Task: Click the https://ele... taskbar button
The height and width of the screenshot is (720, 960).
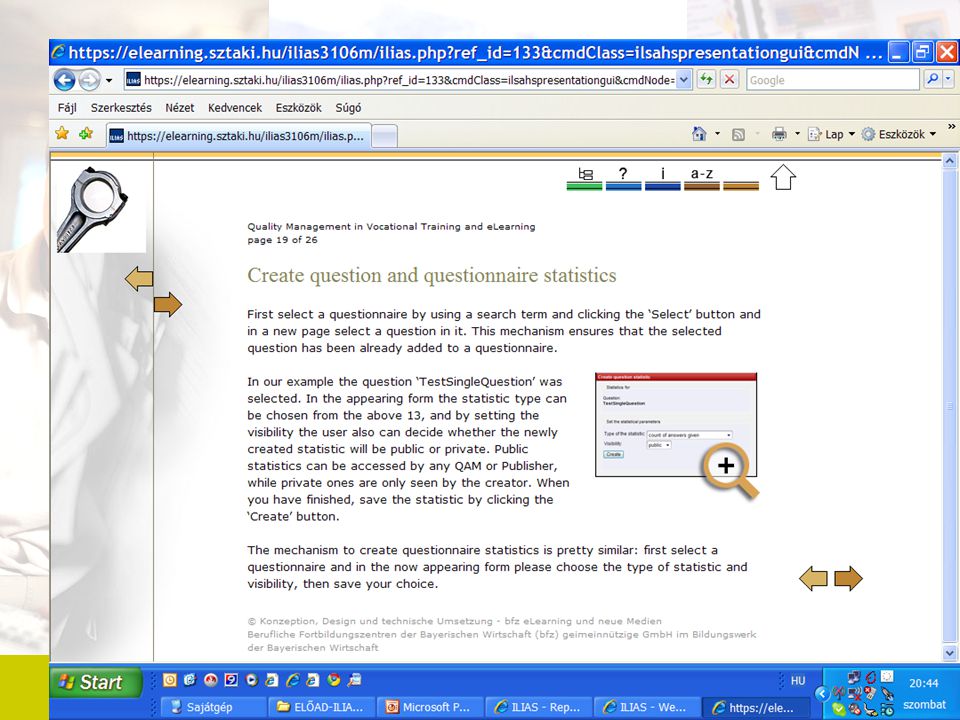Action: click(755, 707)
